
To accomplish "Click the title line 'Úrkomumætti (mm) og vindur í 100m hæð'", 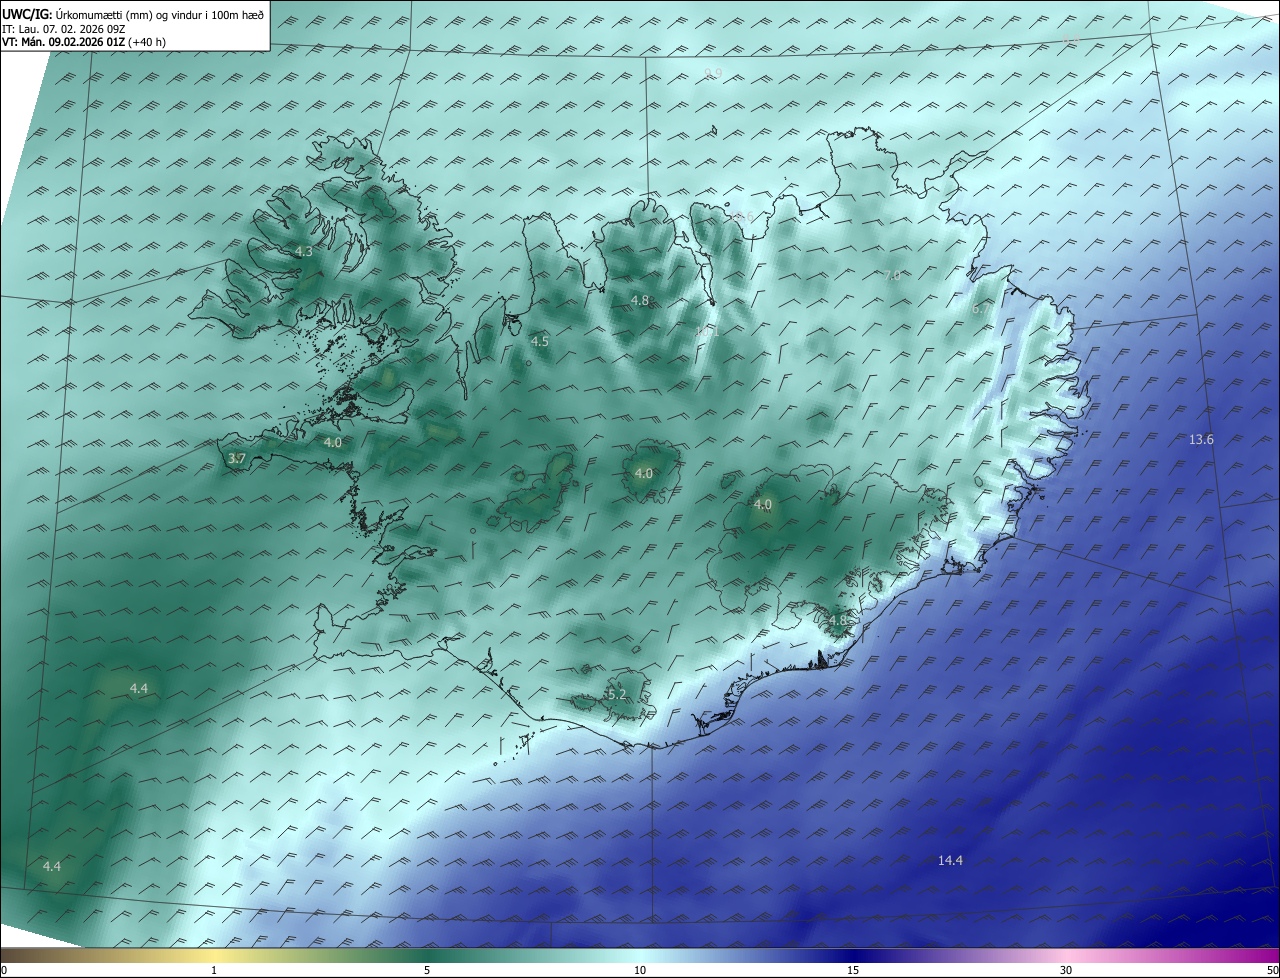I will (158, 16).
